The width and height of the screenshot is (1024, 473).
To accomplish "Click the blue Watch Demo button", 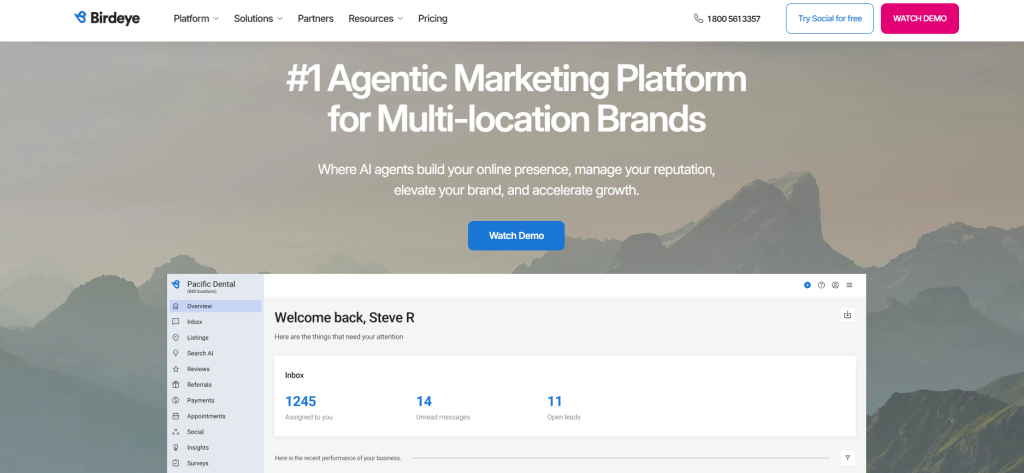I will 516,236.
